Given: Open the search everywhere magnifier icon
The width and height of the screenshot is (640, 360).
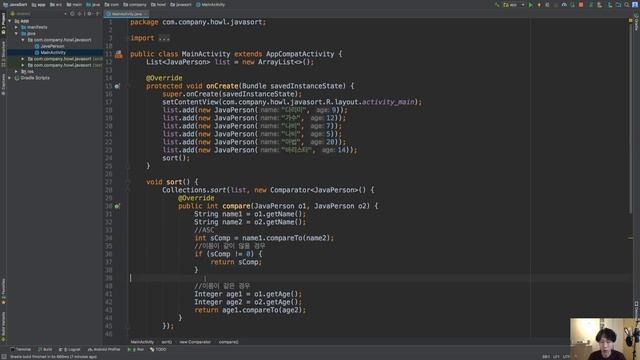Looking at the screenshot, I should tap(627, 5).
